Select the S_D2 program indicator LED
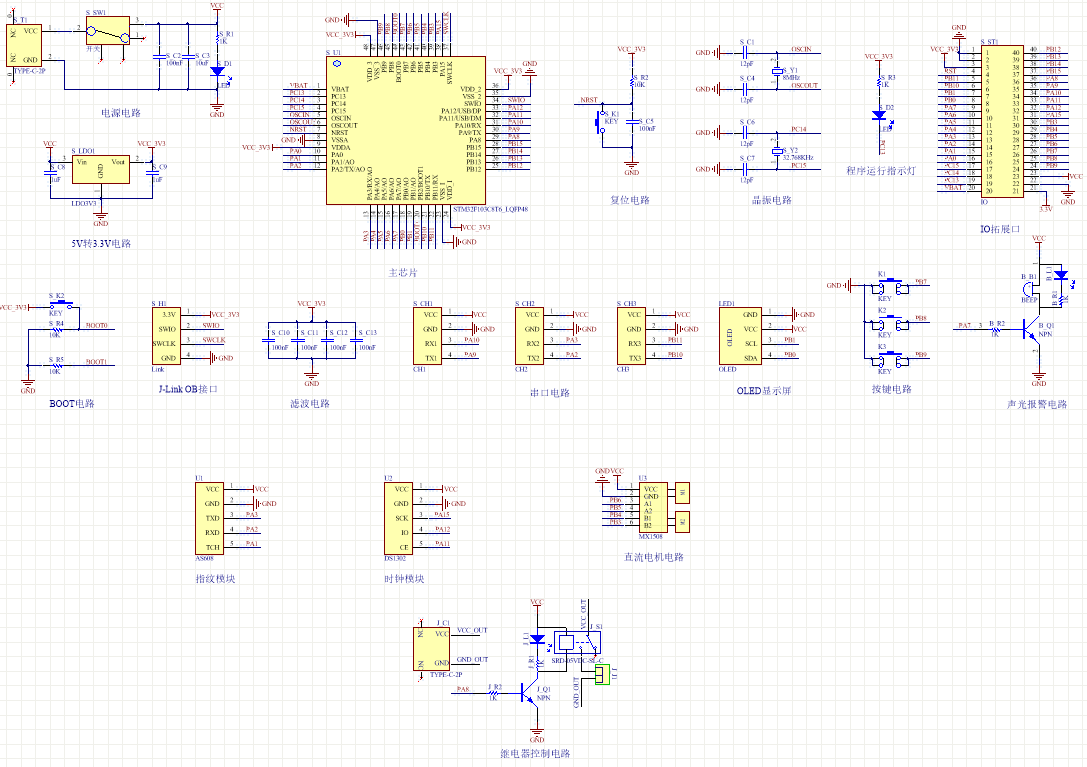1087x767 pixels. pyautogui.click(x=879, y=116)
